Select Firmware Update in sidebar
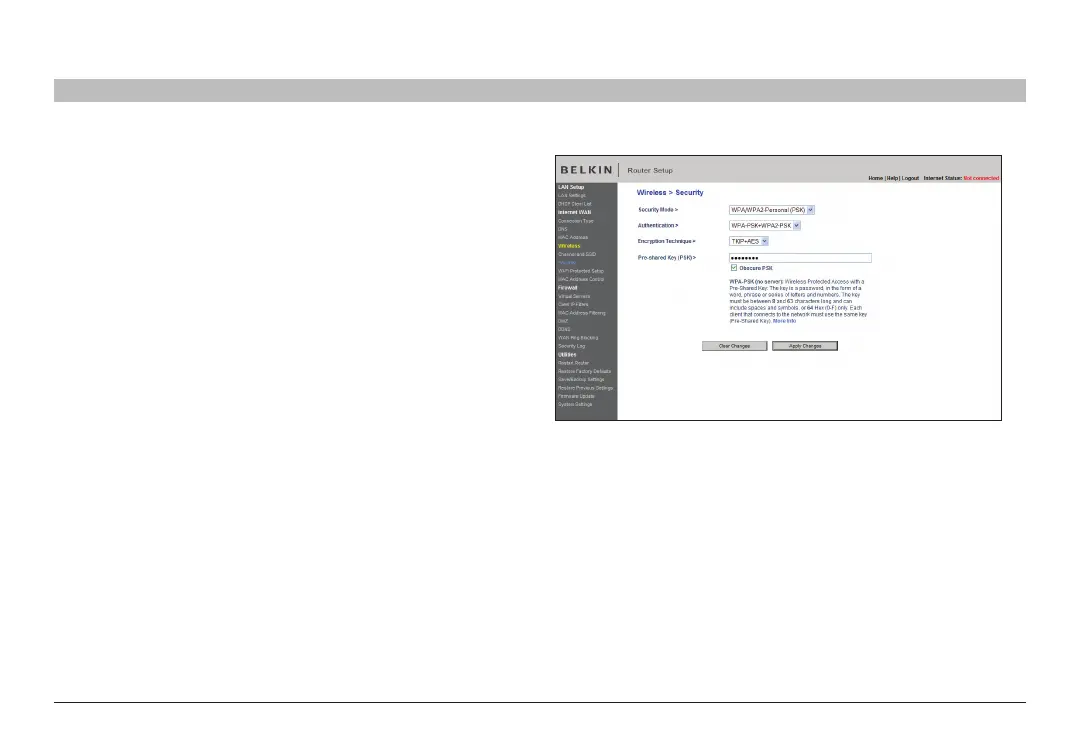This screenshot has height=756, width=1080. tap(576, 397)
